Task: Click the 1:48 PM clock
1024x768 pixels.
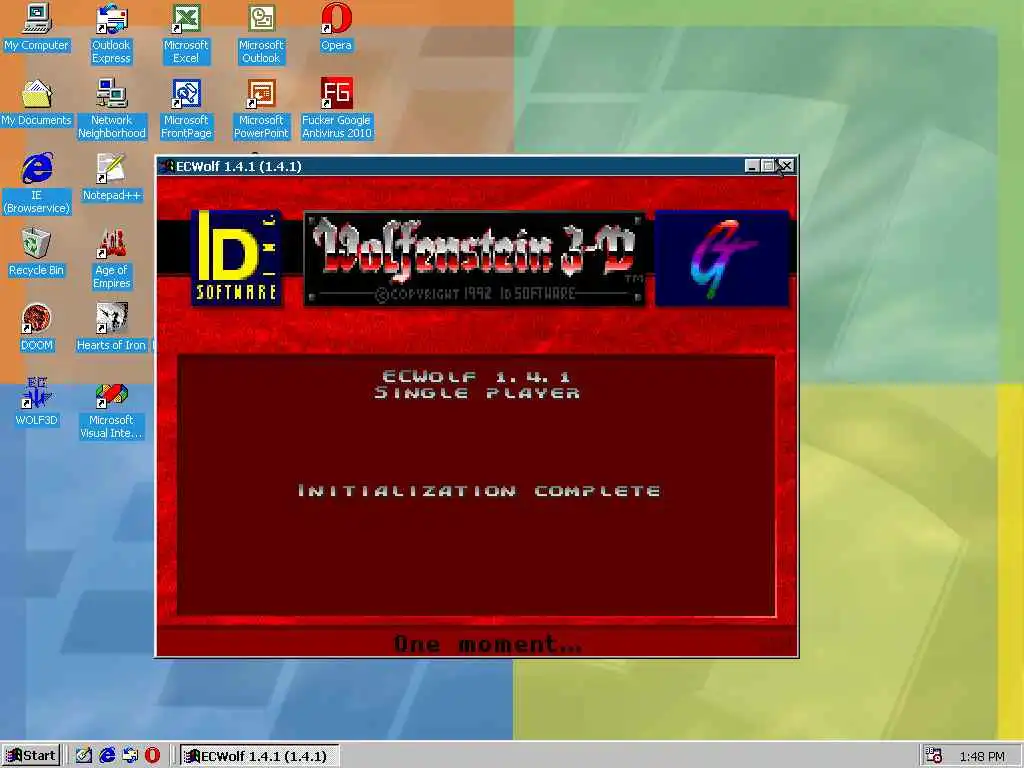Action: pyautogui.click(x=982, y=756)
